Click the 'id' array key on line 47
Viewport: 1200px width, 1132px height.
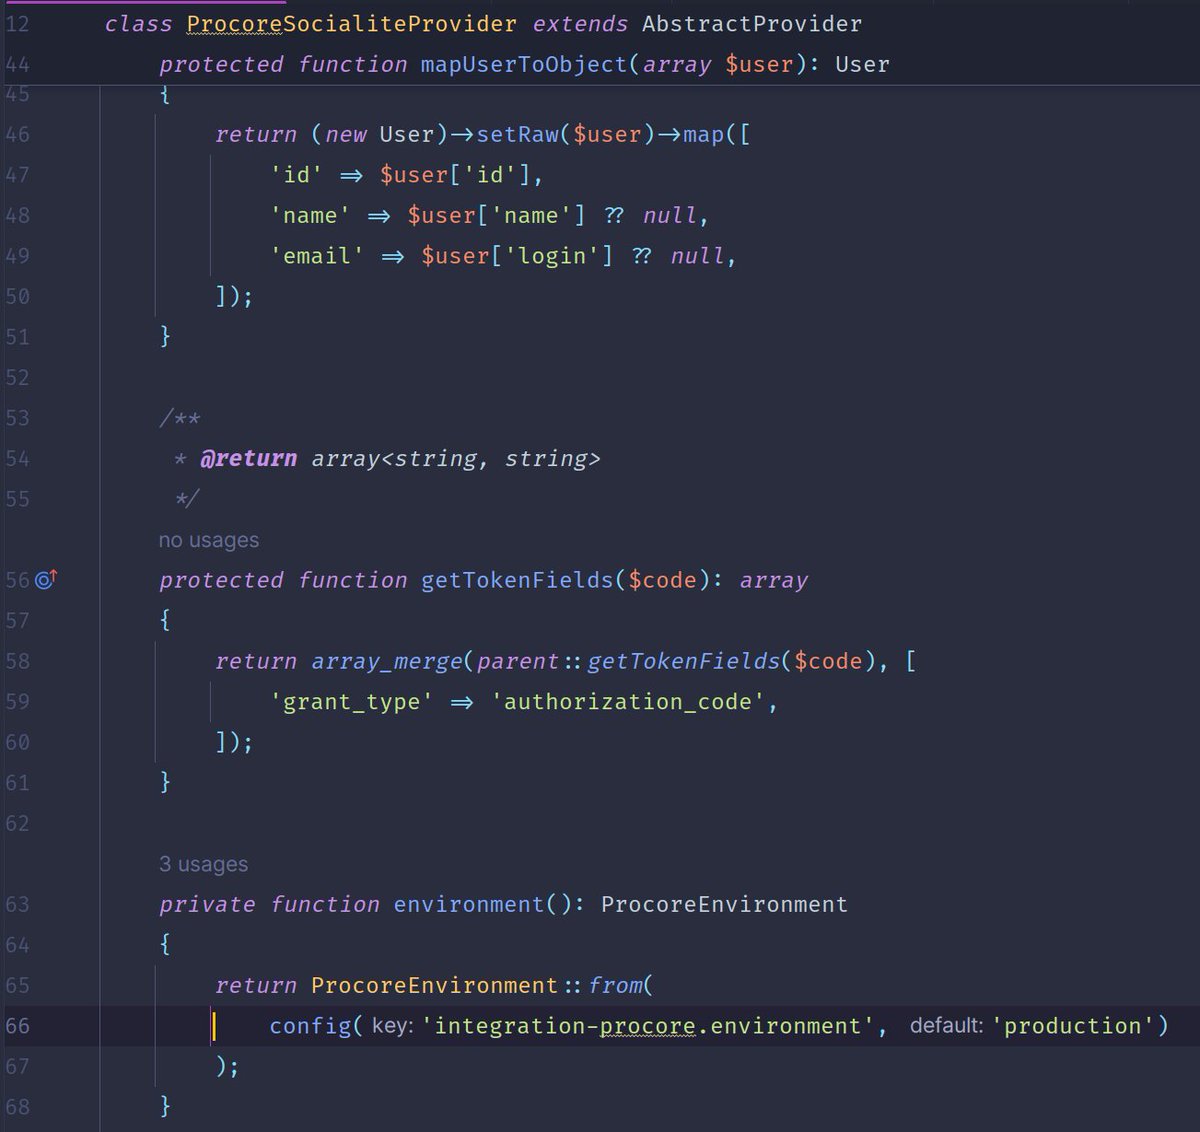[297, 175]
